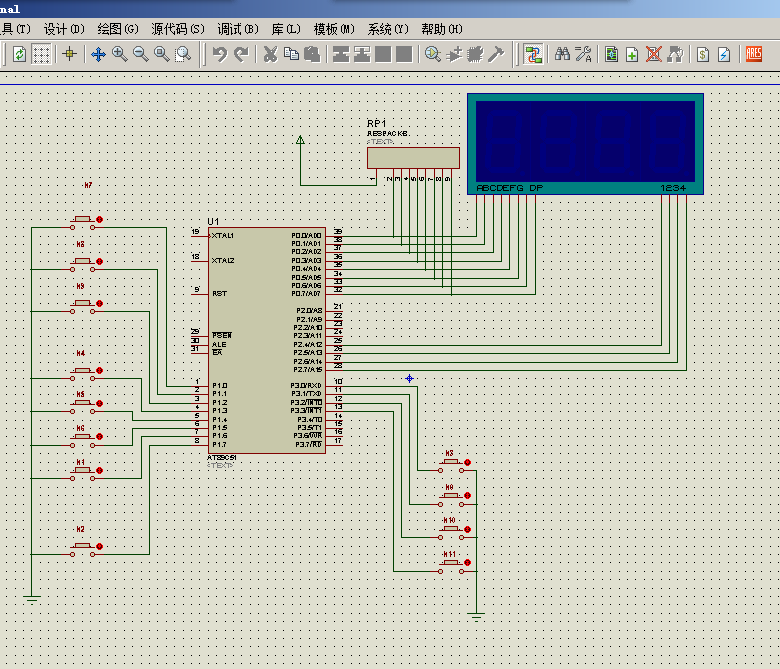Open the 设计(D) menu
The height and width of the screenshot is (669, 780).
pyautogui.click(x=64, y=29)
